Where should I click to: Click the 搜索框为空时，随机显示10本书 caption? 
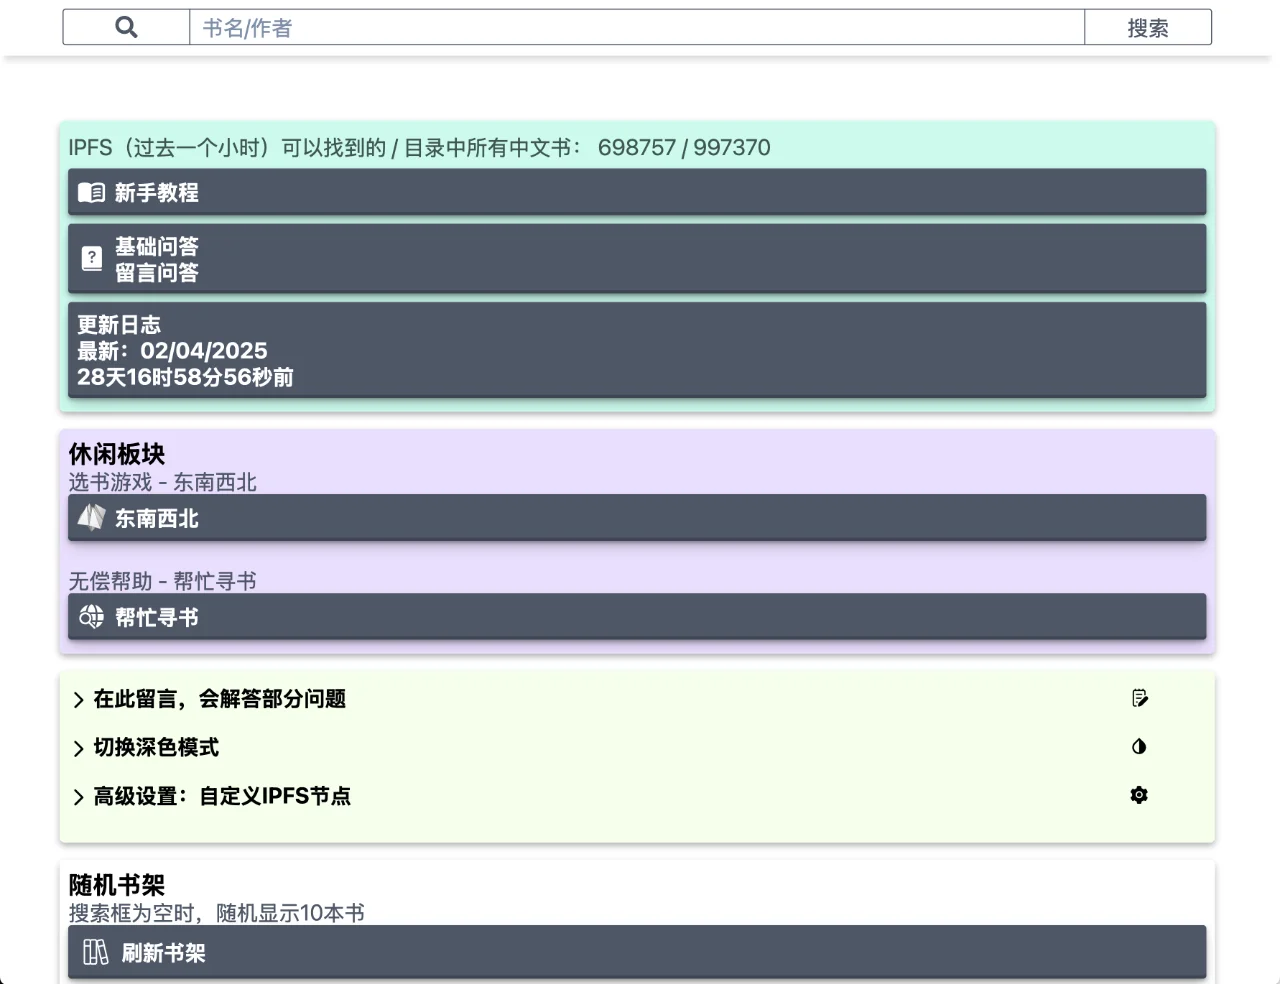[x=217, y=913]
